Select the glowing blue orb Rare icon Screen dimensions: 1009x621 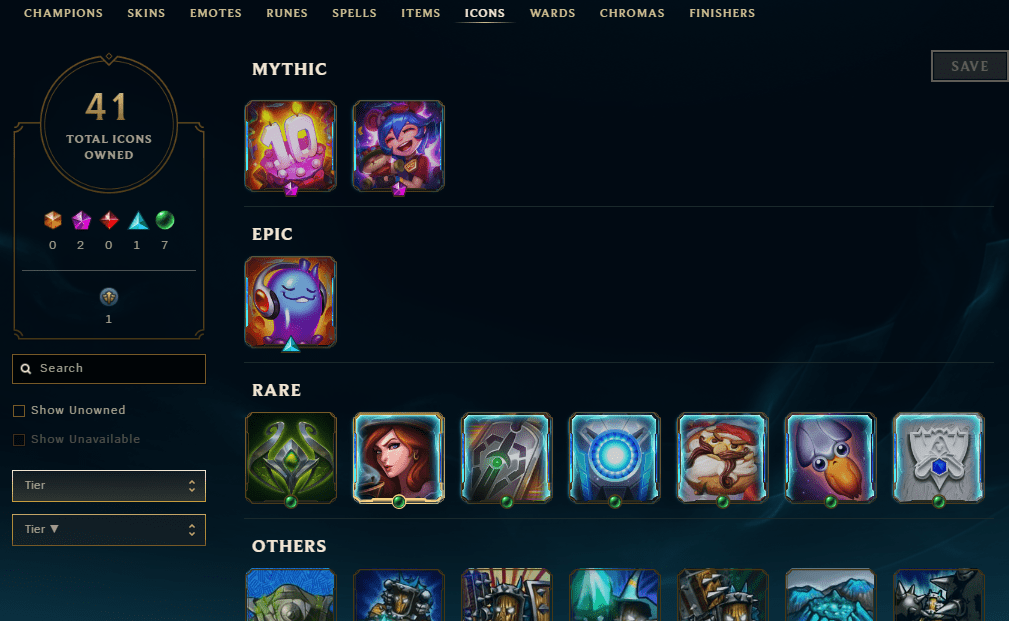[x=615, y=458]
